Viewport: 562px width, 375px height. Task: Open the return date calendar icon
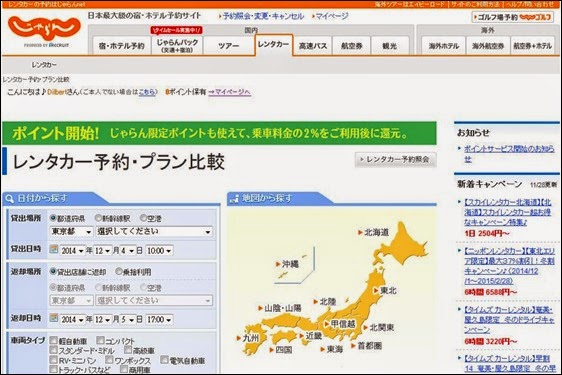coord(54,318)
